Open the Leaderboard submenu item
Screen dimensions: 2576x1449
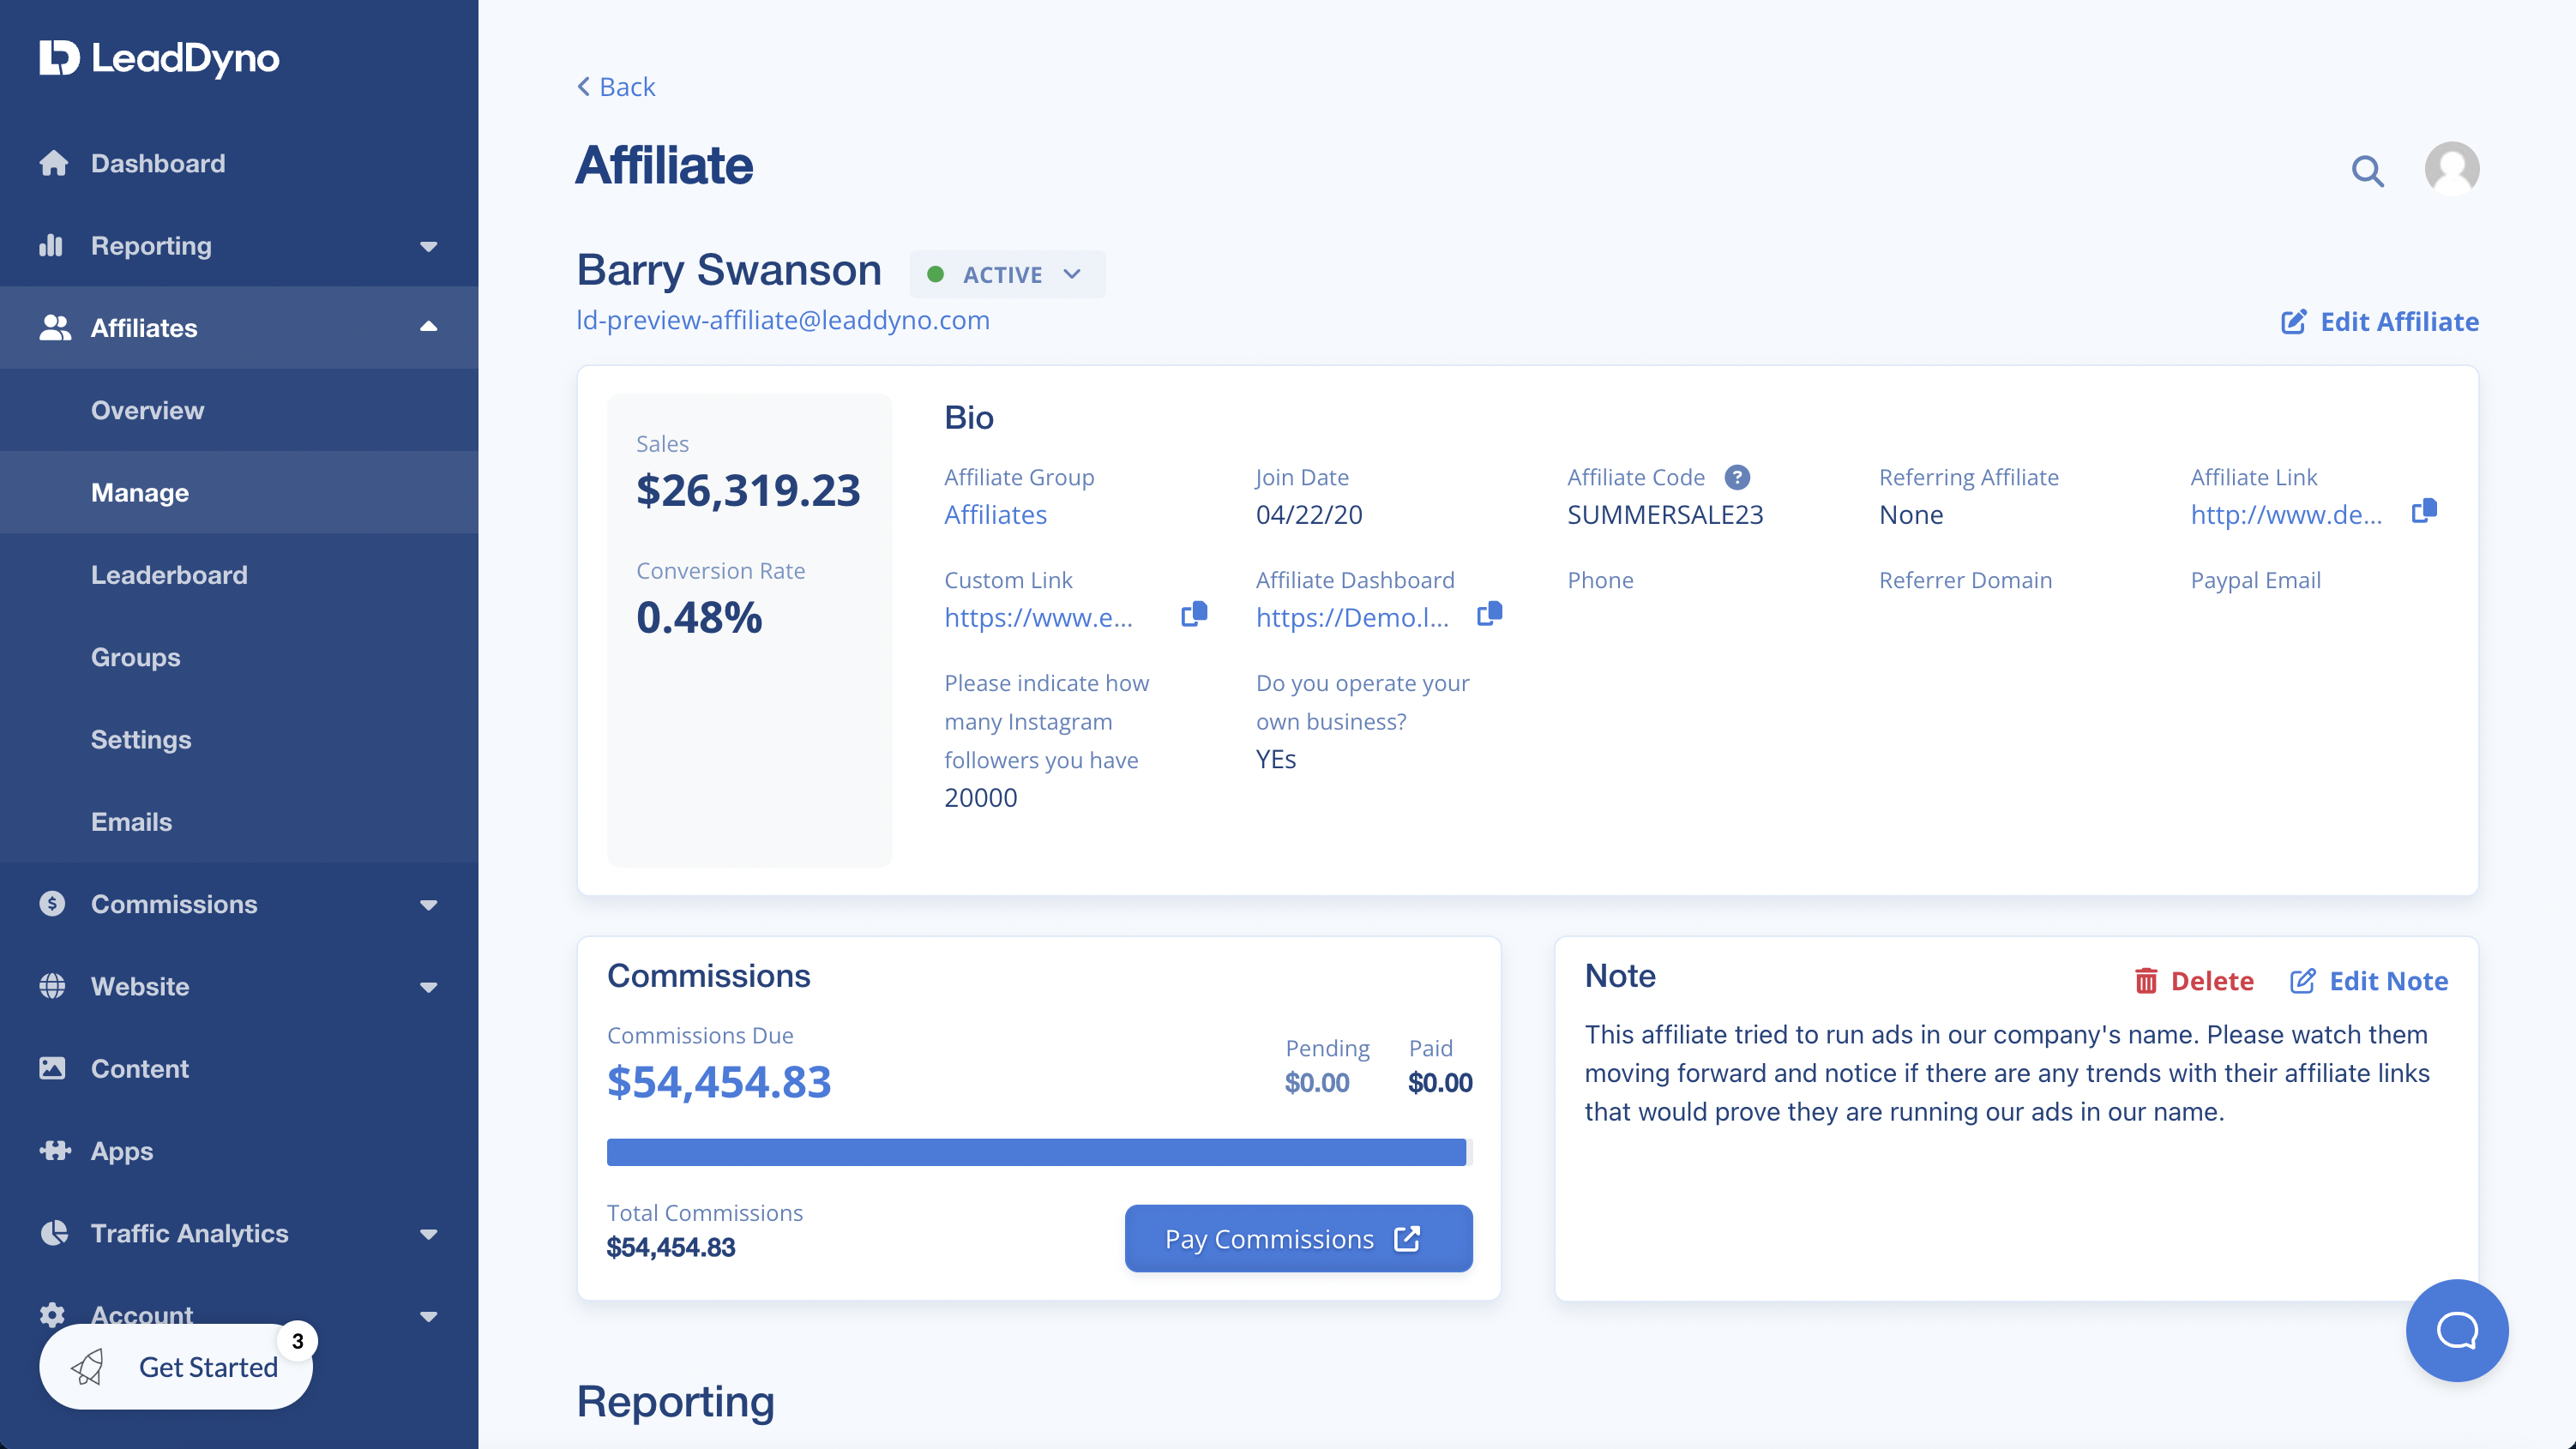click(x=169, y=575)
